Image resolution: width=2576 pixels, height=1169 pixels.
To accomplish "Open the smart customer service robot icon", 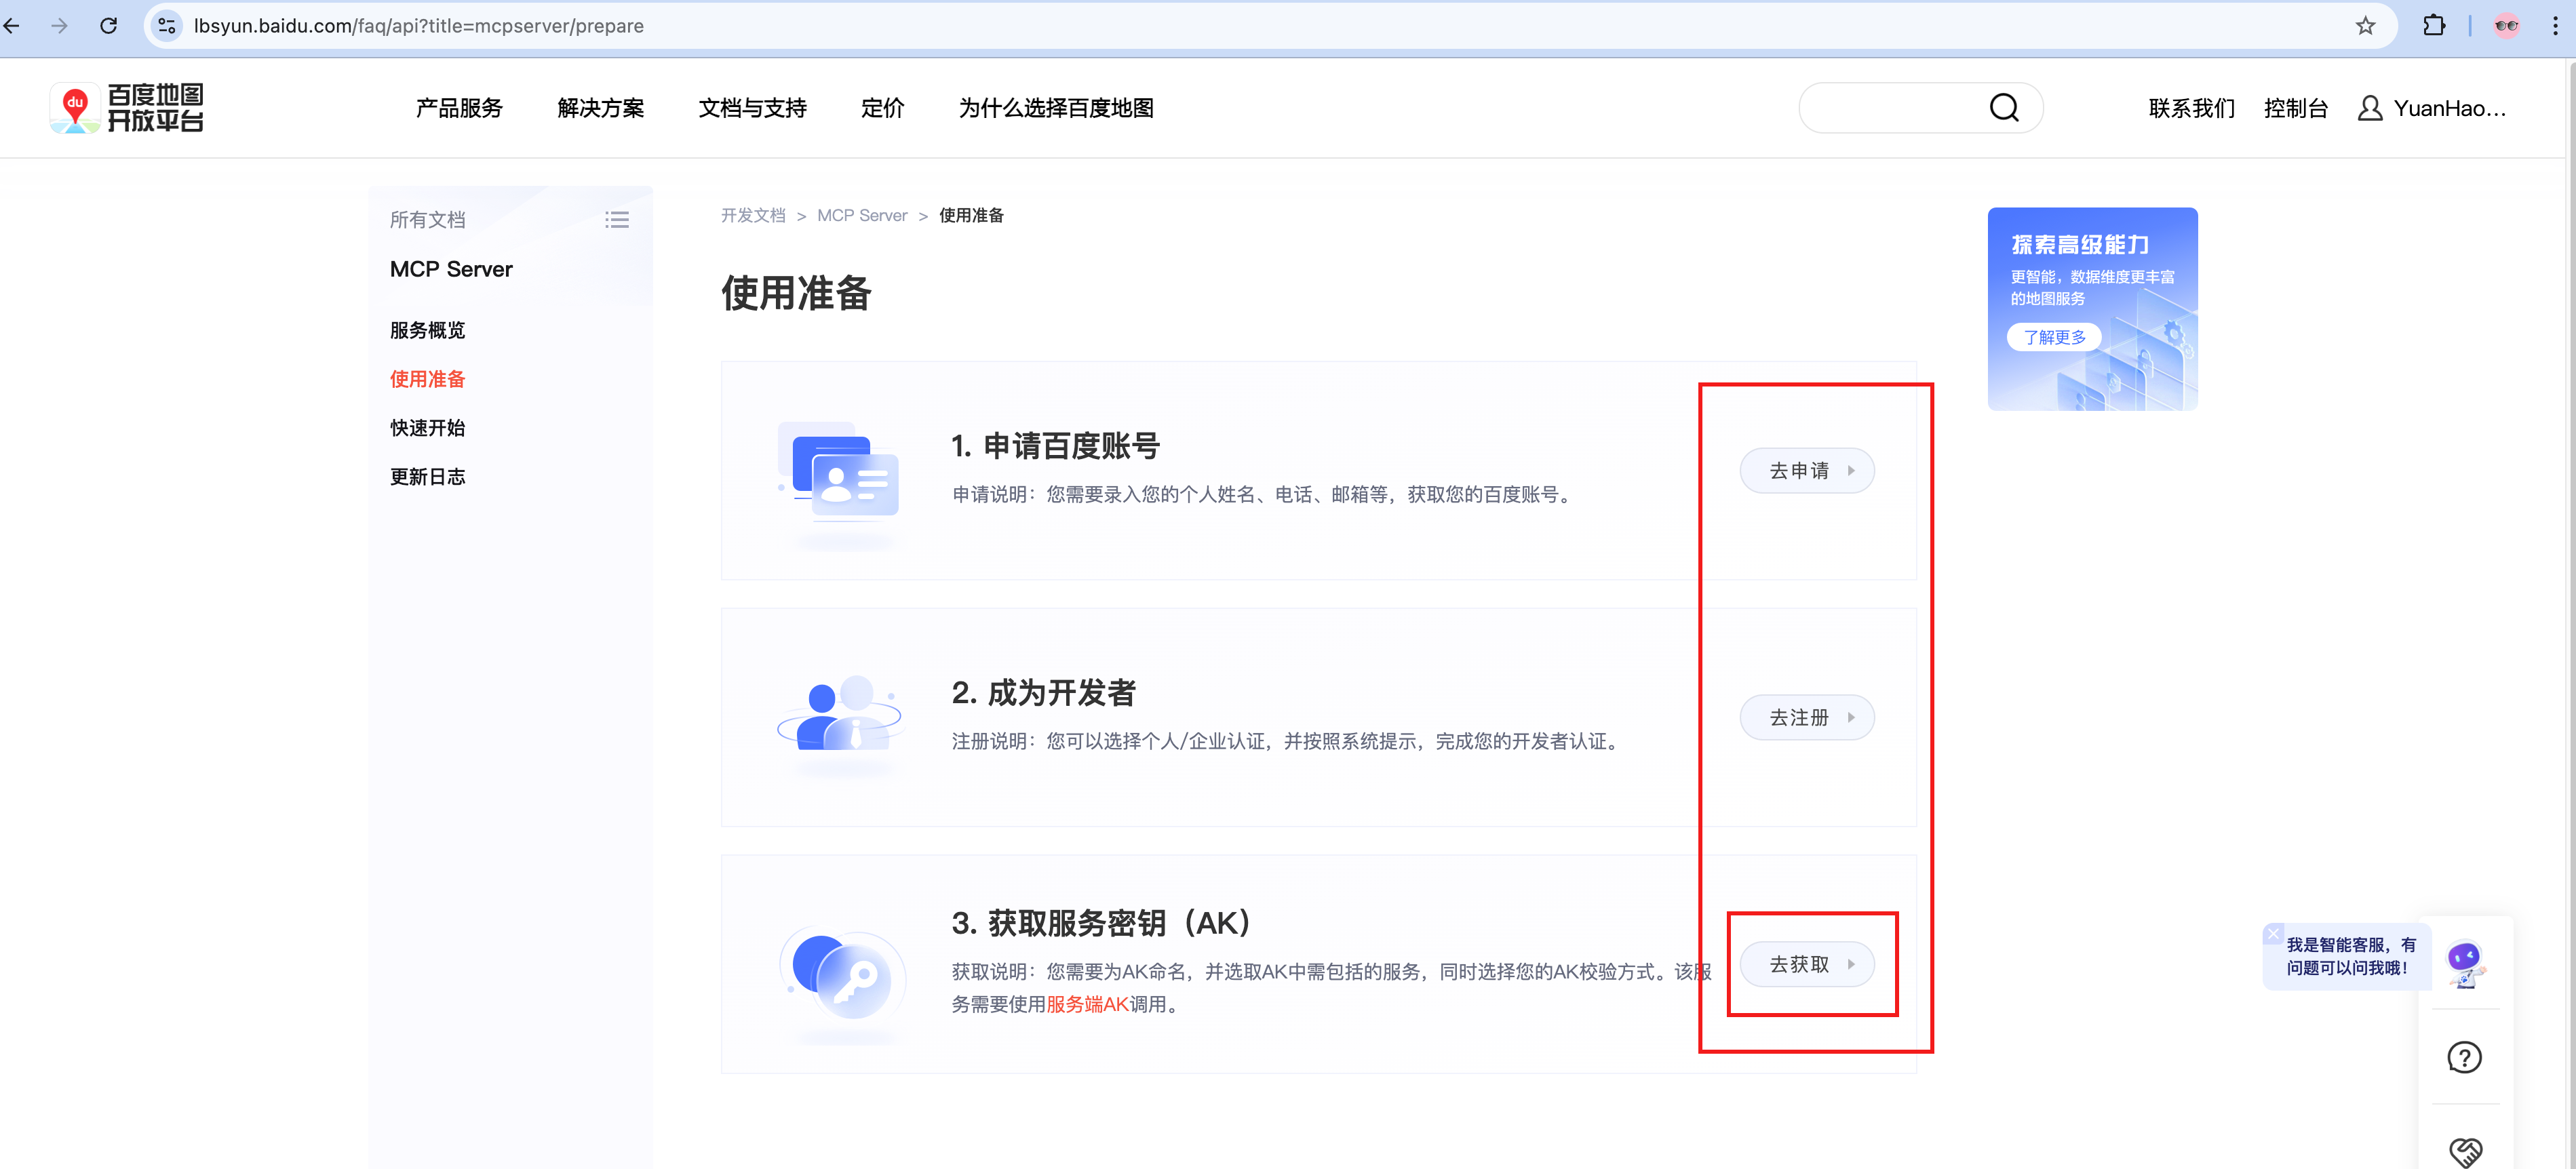I will click(x=2464, y=964).
